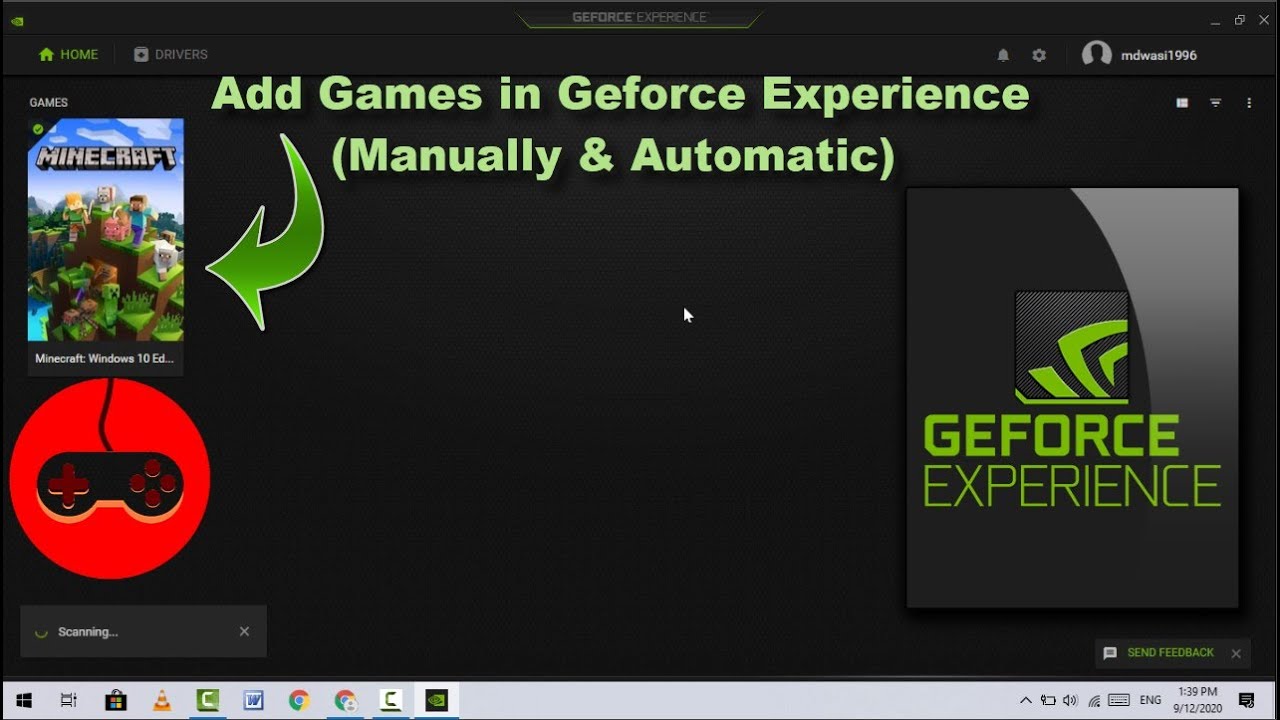The image size is (1280, 720).
Task: Open the notifications bell
Action: point(1003,55)
